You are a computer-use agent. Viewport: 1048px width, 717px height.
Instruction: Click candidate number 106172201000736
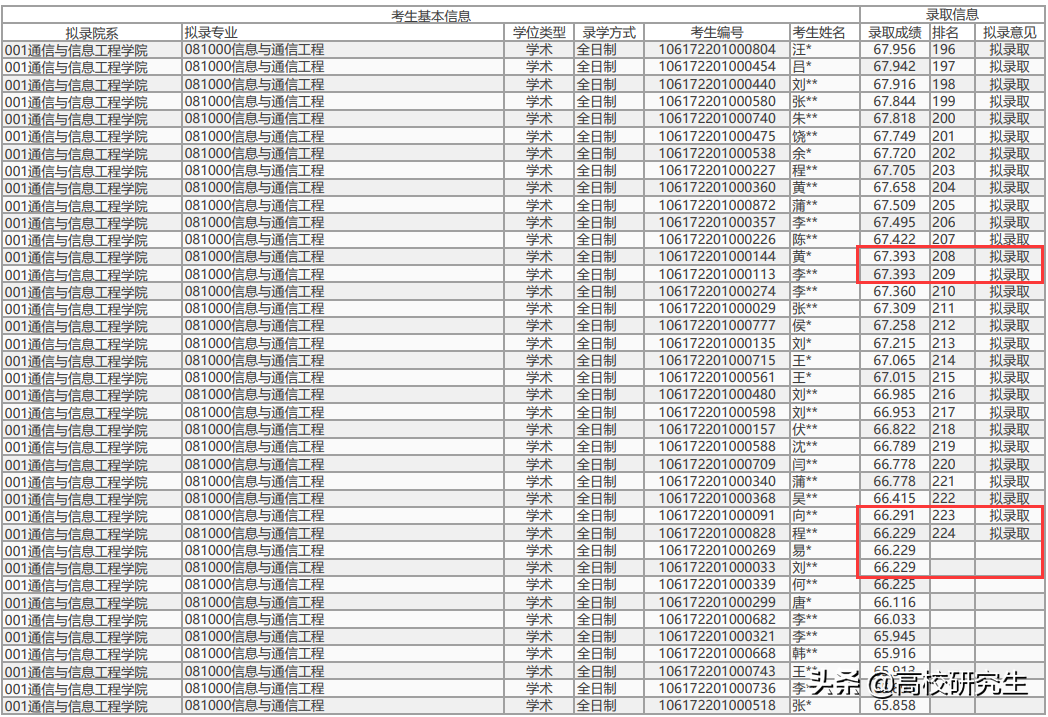pos(717,688)
